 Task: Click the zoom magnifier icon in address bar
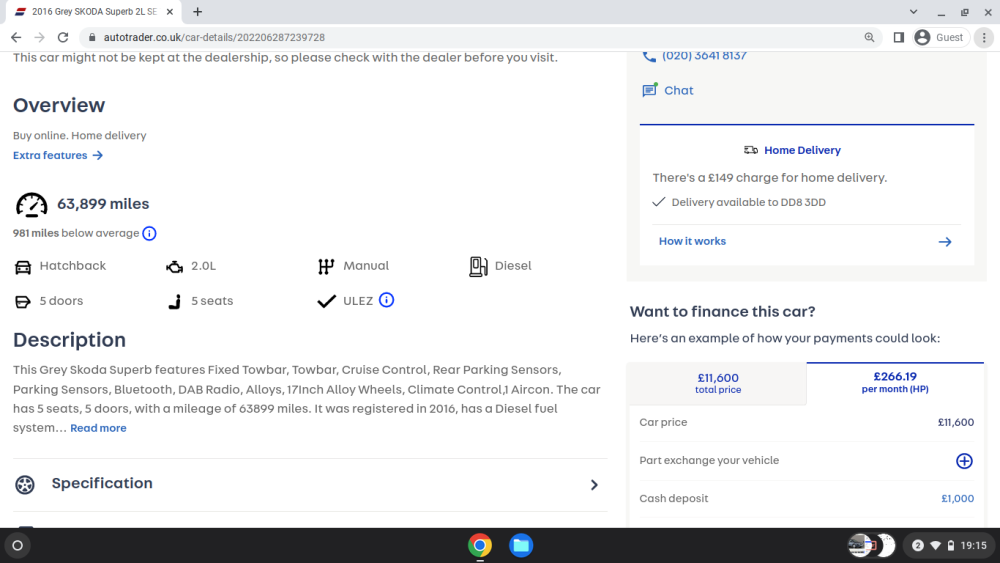click(869, 38)
